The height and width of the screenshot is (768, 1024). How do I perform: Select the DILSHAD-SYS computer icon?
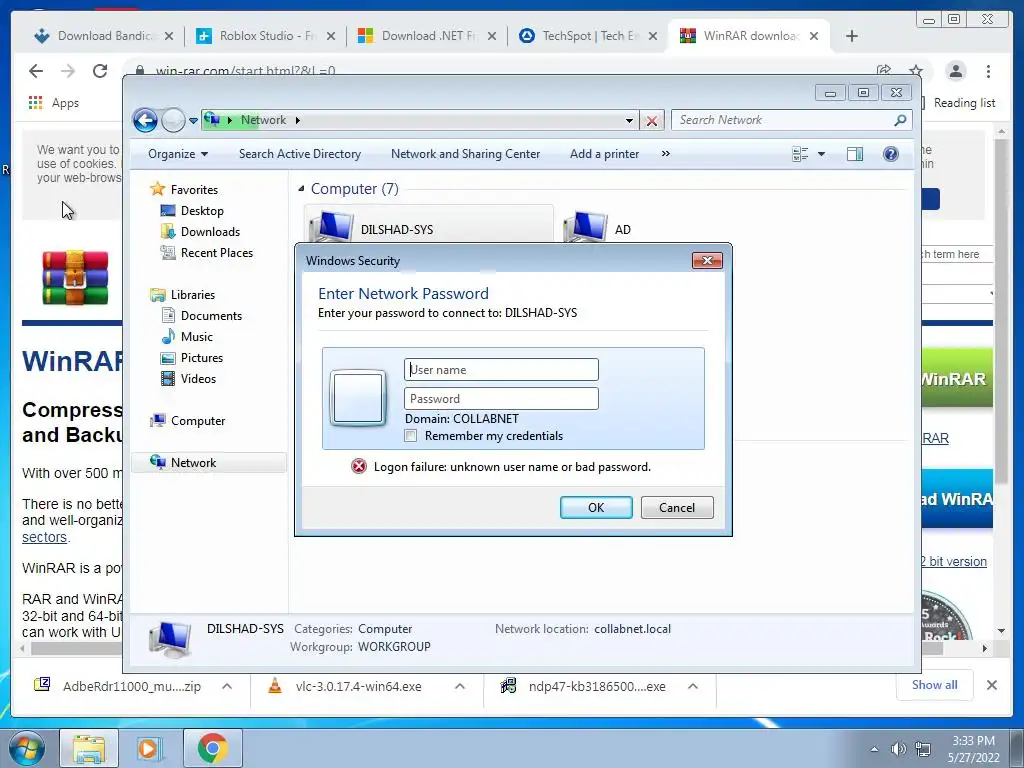coord(331,227)
